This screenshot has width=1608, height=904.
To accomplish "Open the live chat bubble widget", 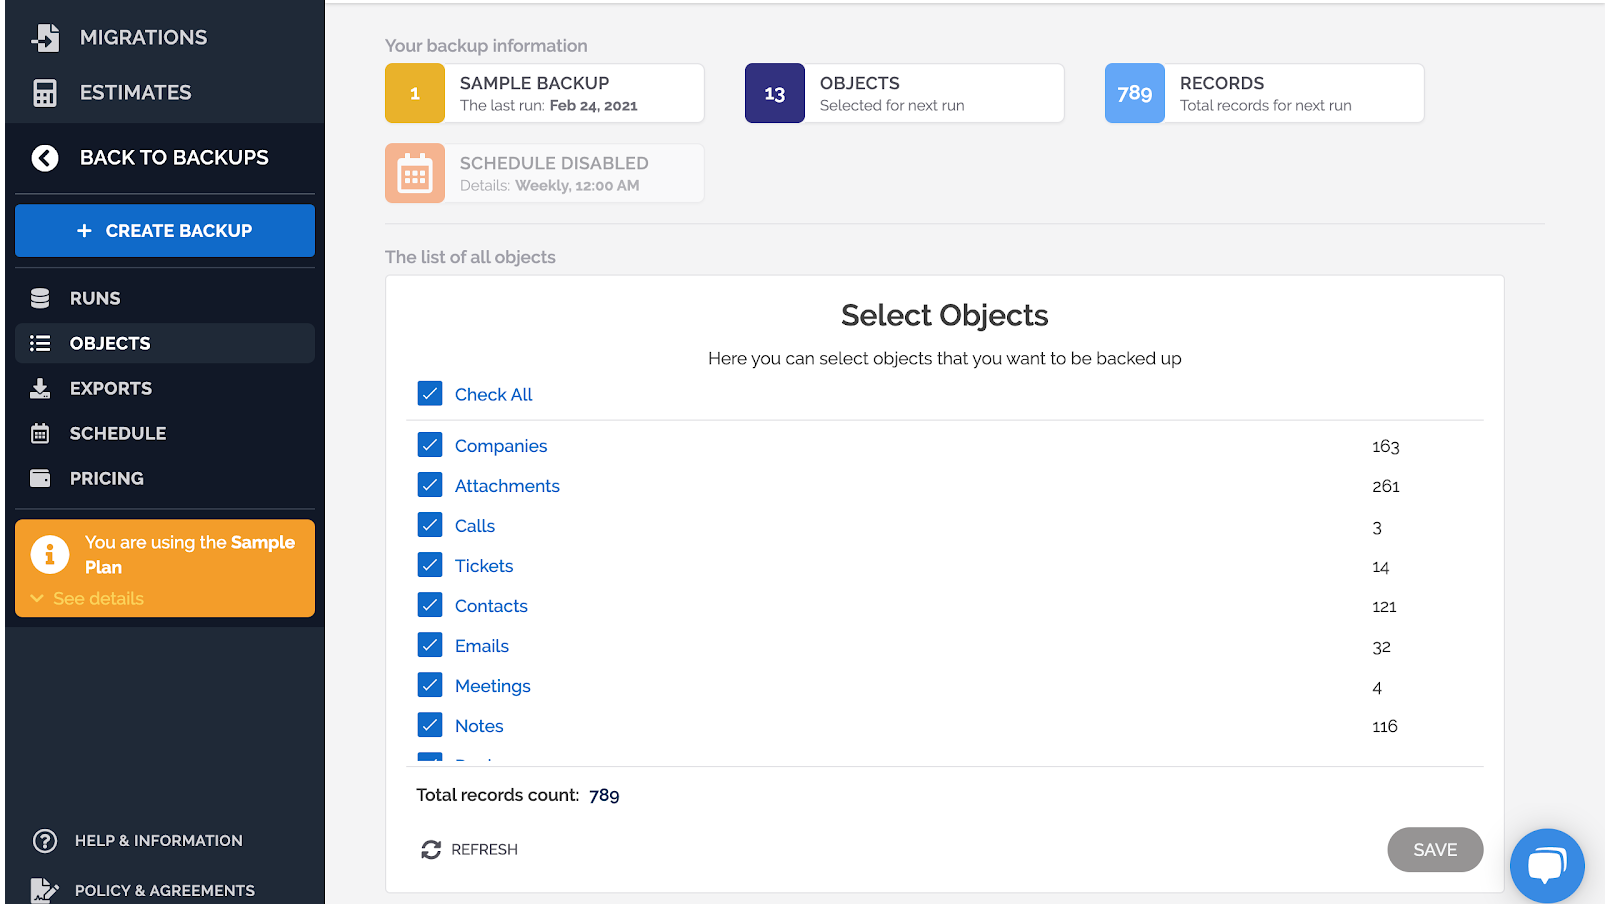I will coord(1546,865).
